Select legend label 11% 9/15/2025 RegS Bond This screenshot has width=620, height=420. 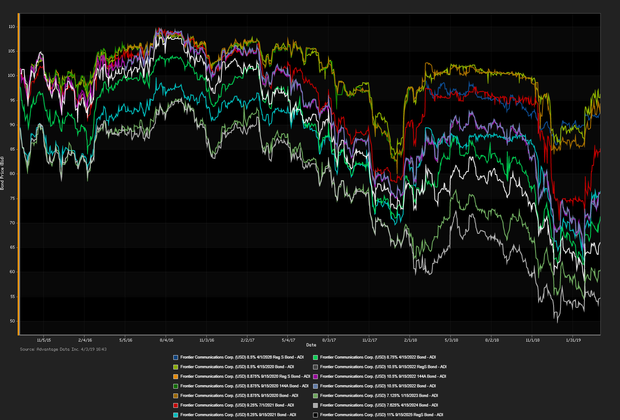click(x=382, y=415)
